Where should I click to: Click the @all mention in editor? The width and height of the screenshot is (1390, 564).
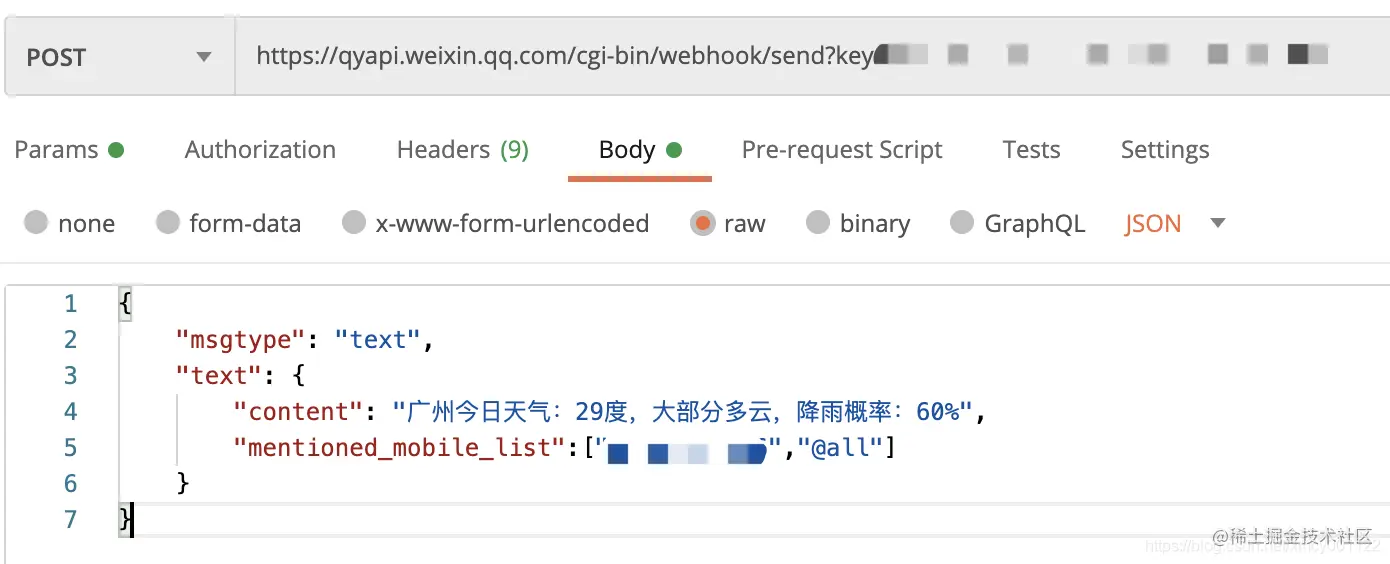841,447
